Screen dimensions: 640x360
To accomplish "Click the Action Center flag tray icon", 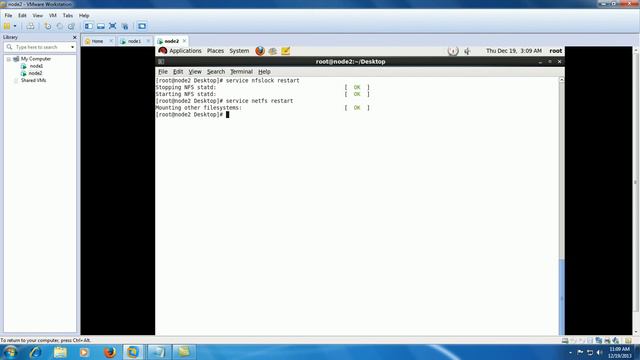I will (x=580, y=352).
